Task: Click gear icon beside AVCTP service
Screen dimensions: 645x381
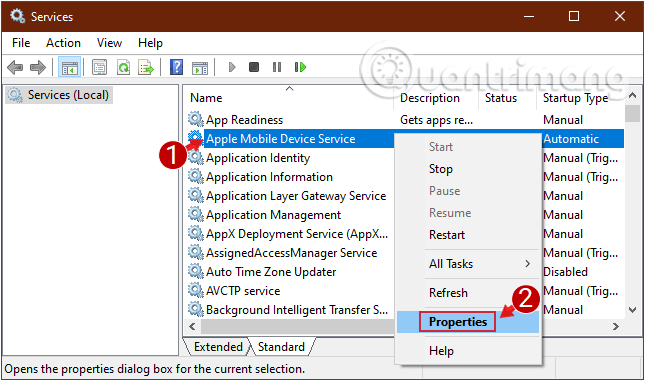Action: click(x=196, y=290)
